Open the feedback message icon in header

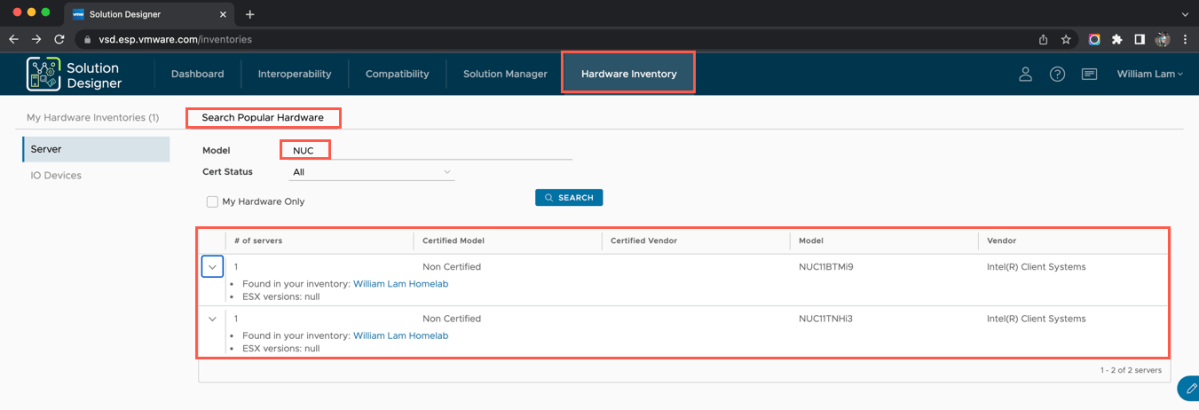tap(1089, 74)
